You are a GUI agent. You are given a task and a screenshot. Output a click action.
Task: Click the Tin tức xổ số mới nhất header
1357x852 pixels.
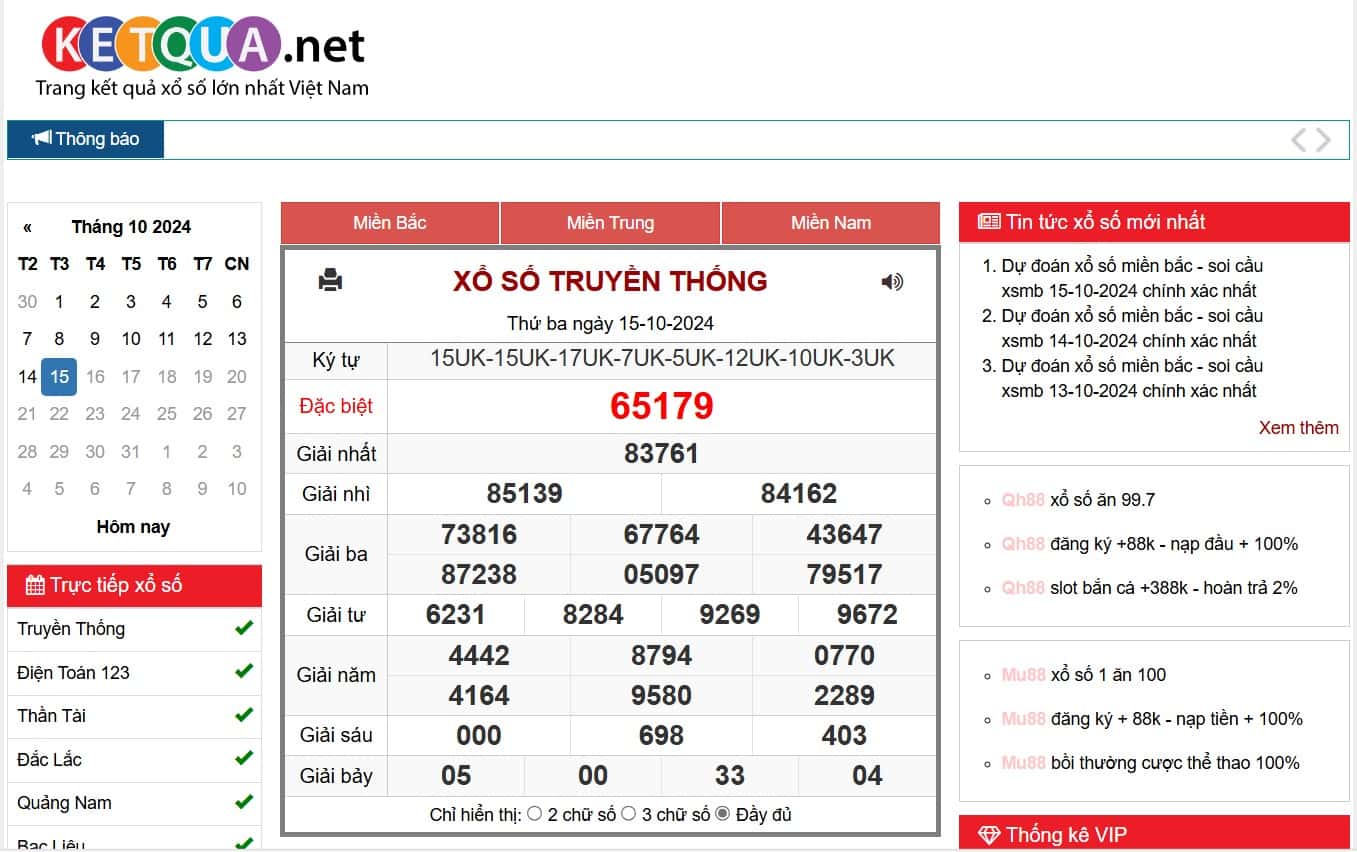point(1154,222)
